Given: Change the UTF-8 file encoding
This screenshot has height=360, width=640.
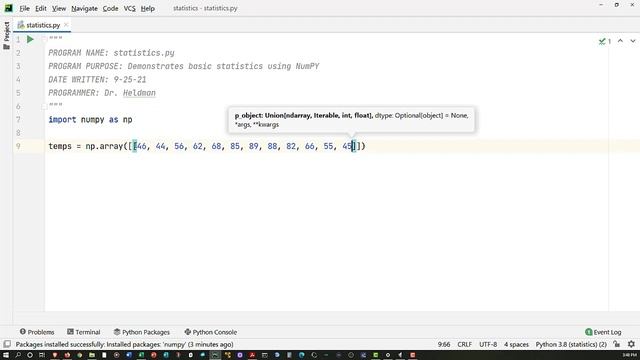Looking at the screenshot, I should 488,344.
